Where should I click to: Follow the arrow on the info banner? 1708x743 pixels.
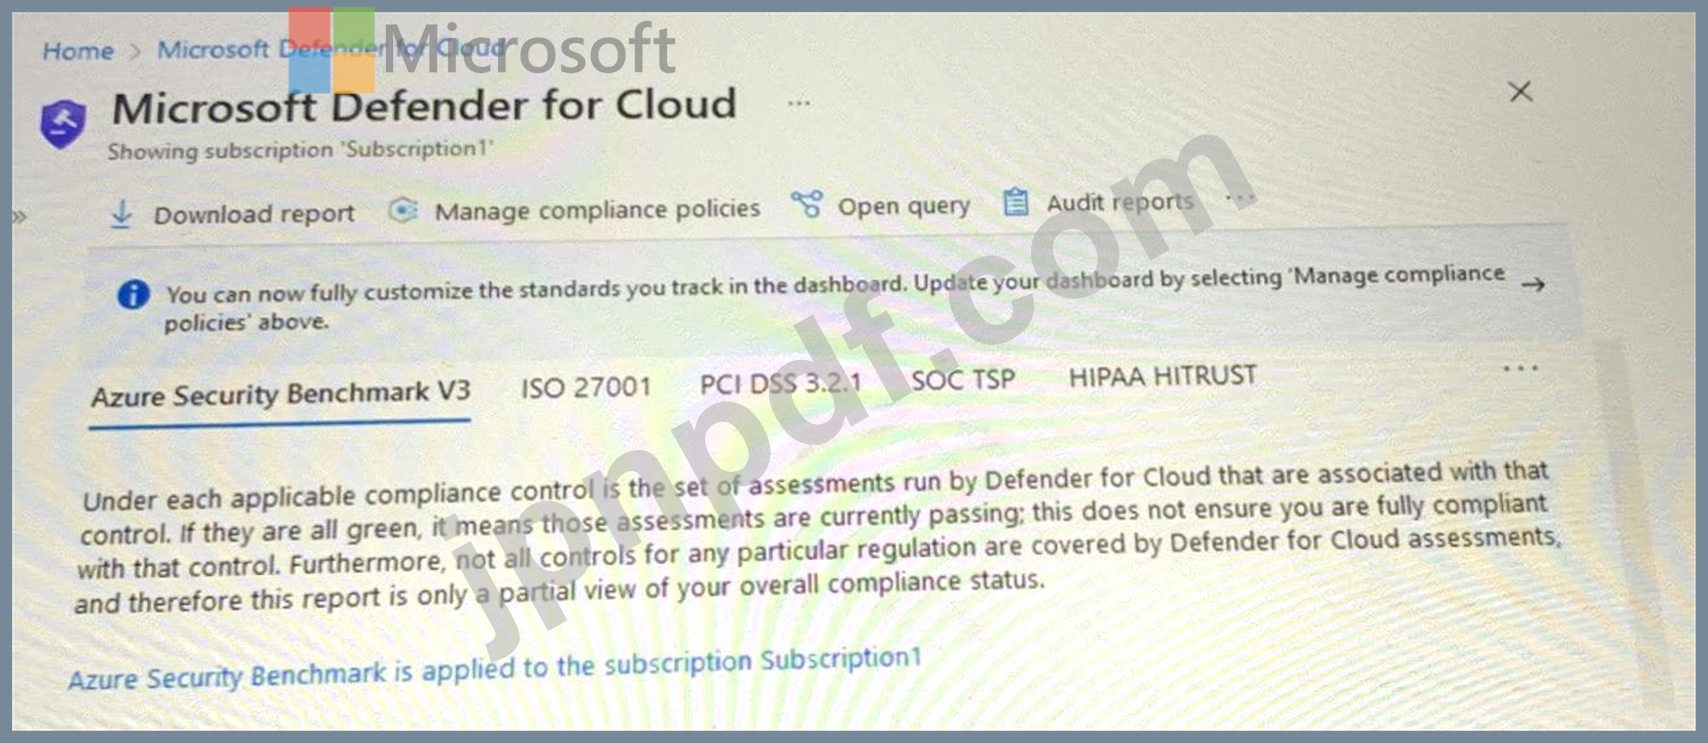tap(1532, 285)
